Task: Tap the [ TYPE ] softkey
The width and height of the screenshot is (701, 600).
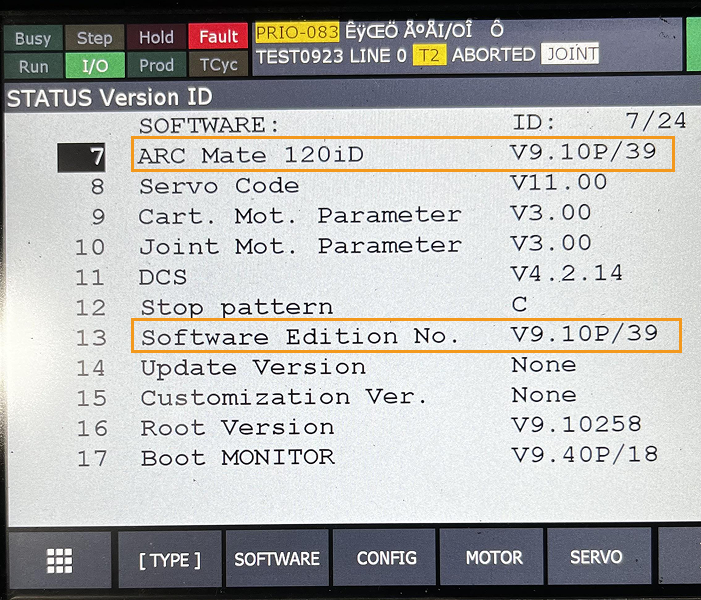Action: click(x=169, y=559)
